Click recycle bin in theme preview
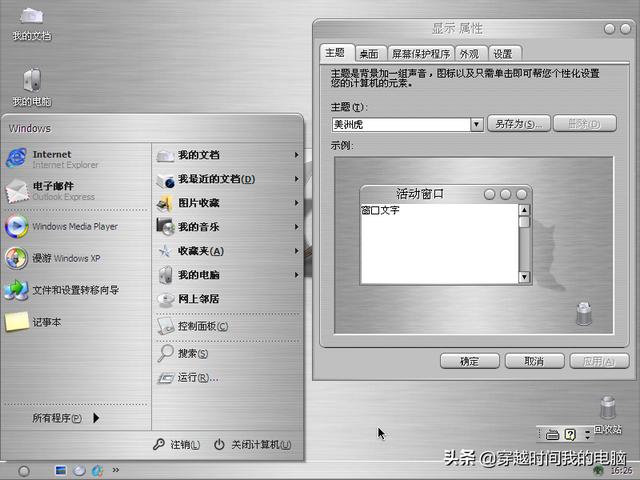Image resolution: width=640 pixels, height=480 pixels. click(x=584, y=313)
